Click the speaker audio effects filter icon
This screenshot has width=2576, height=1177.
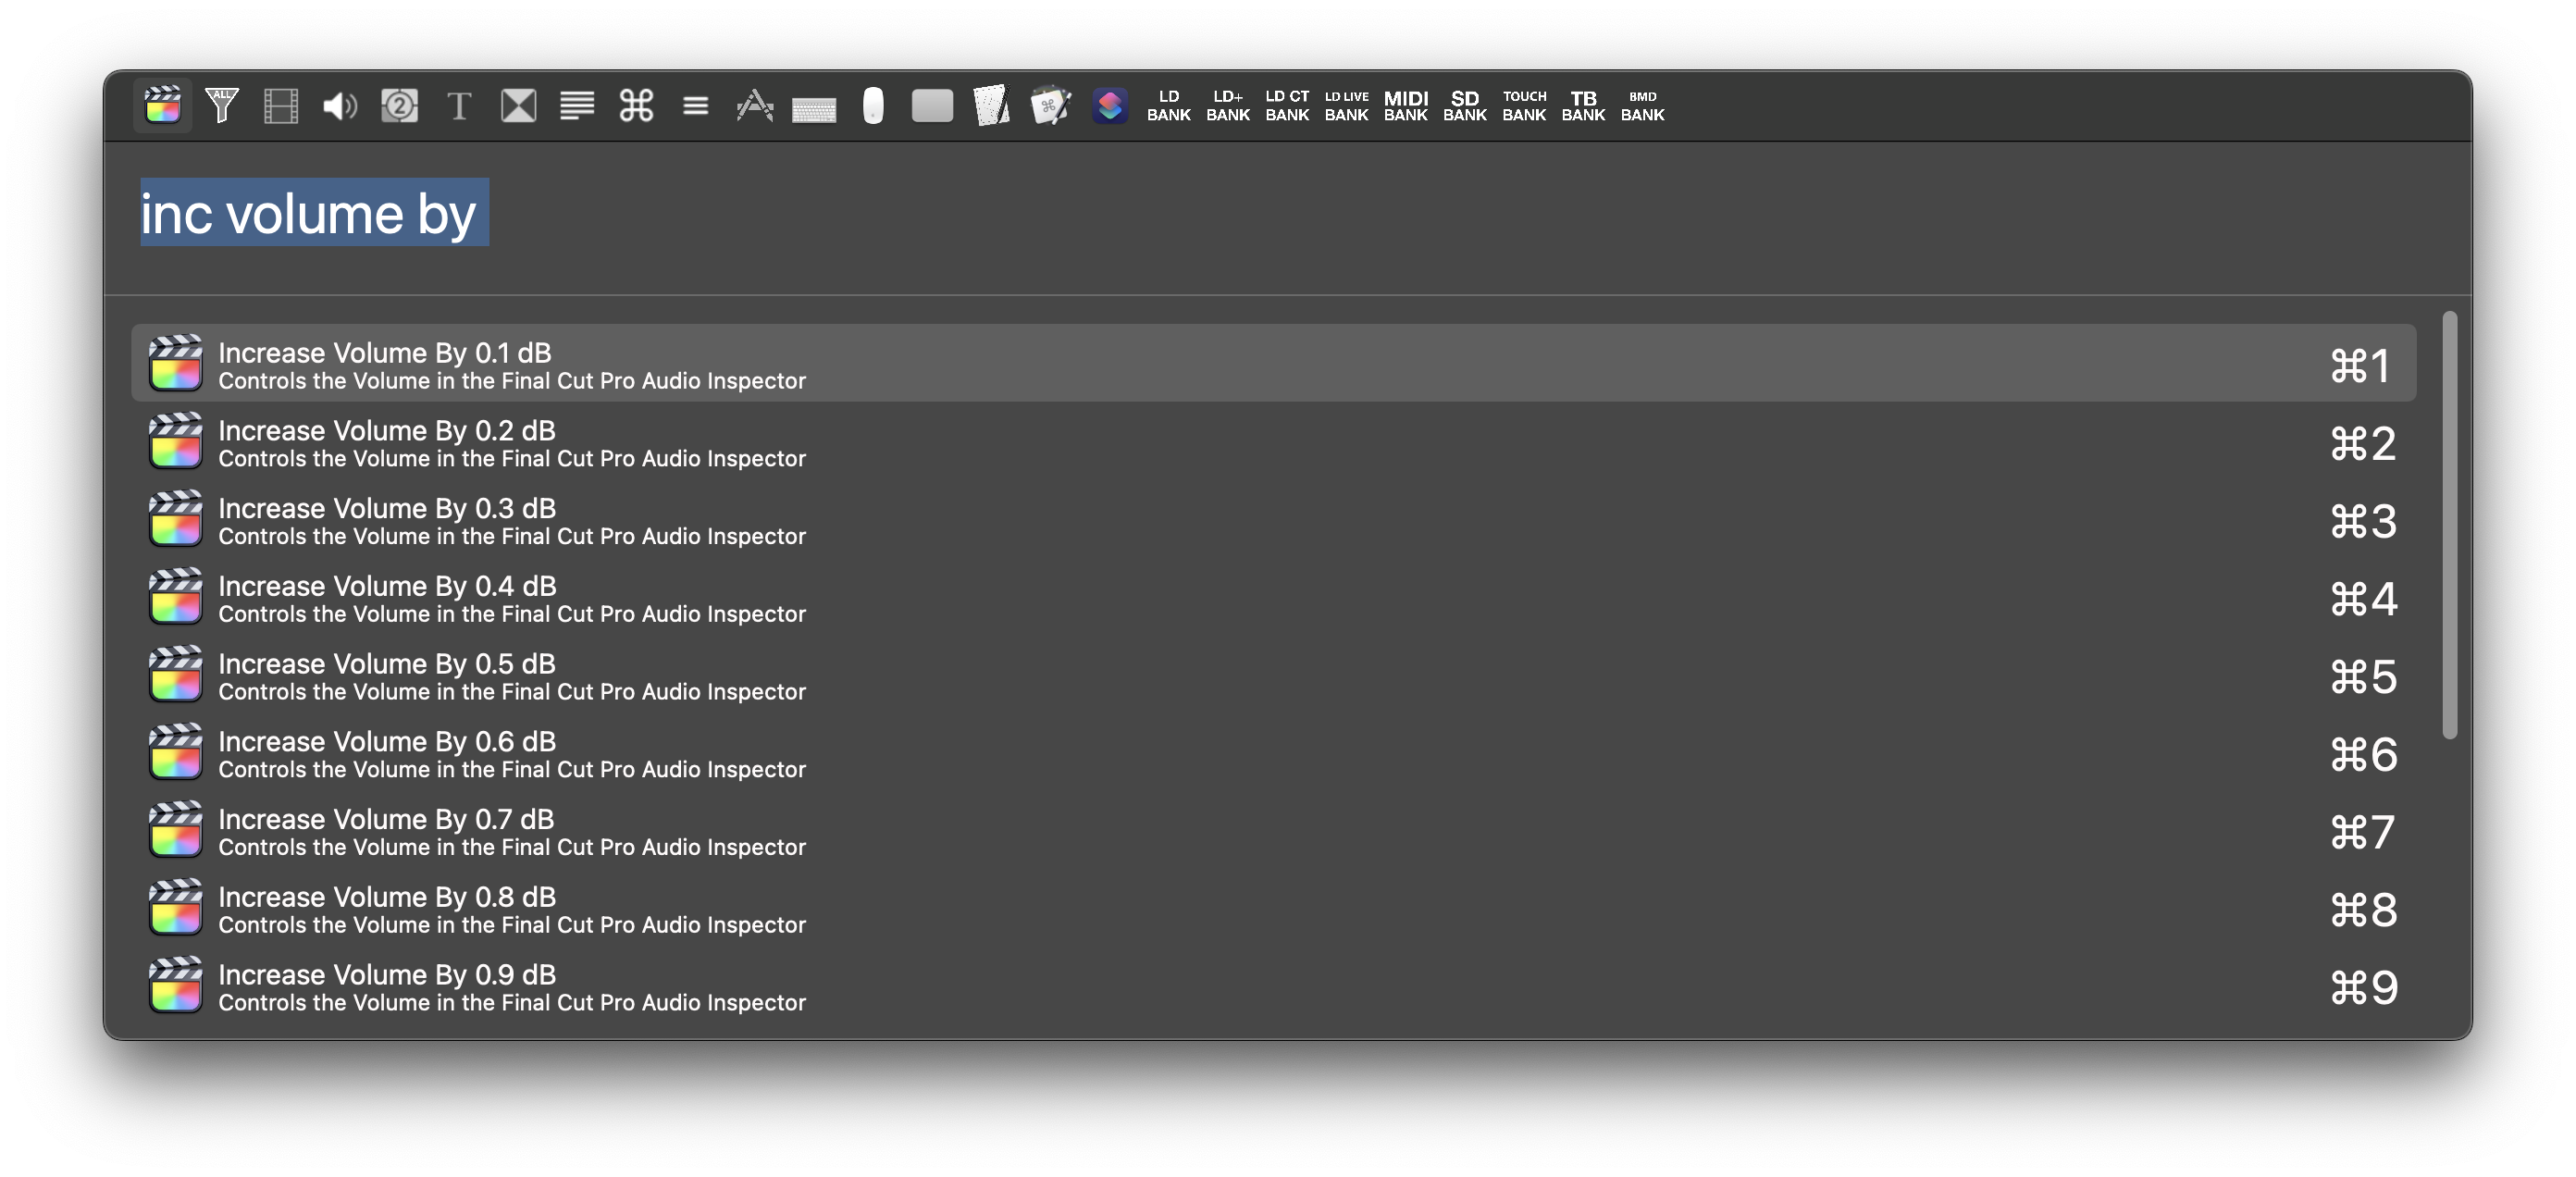click(x=340, y=105)
